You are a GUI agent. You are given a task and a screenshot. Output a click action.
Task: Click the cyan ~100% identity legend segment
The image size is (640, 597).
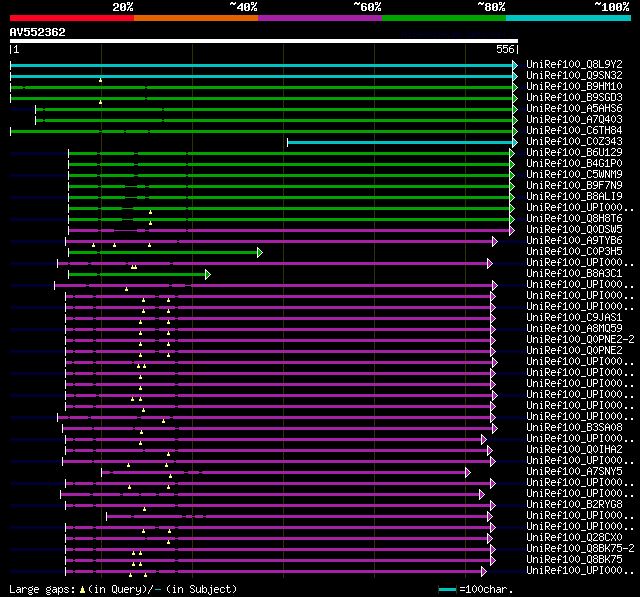(x=569, y=18)
